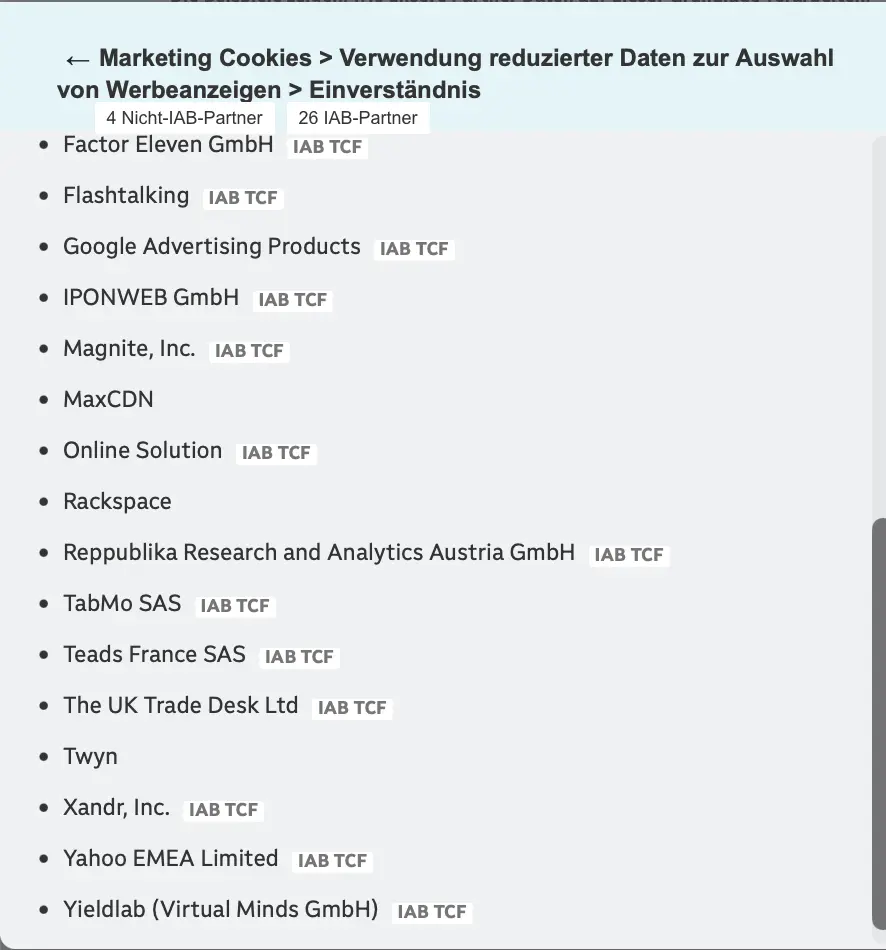
Task: Open Google Advertising Products partner entry
Action: point(212,246)
